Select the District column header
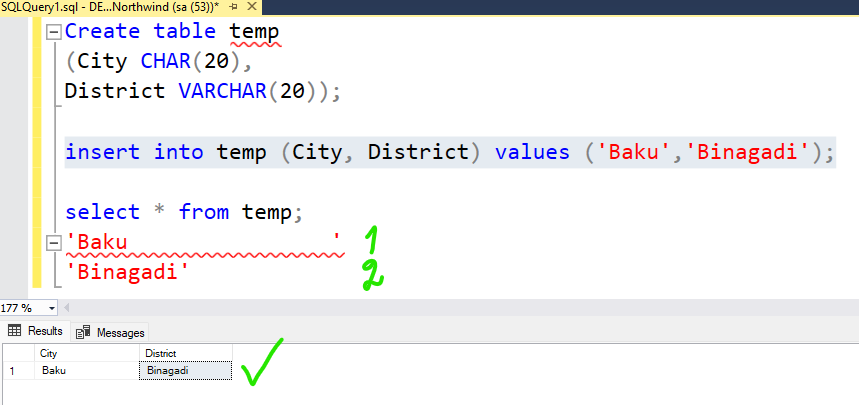 tap(186, 353)
